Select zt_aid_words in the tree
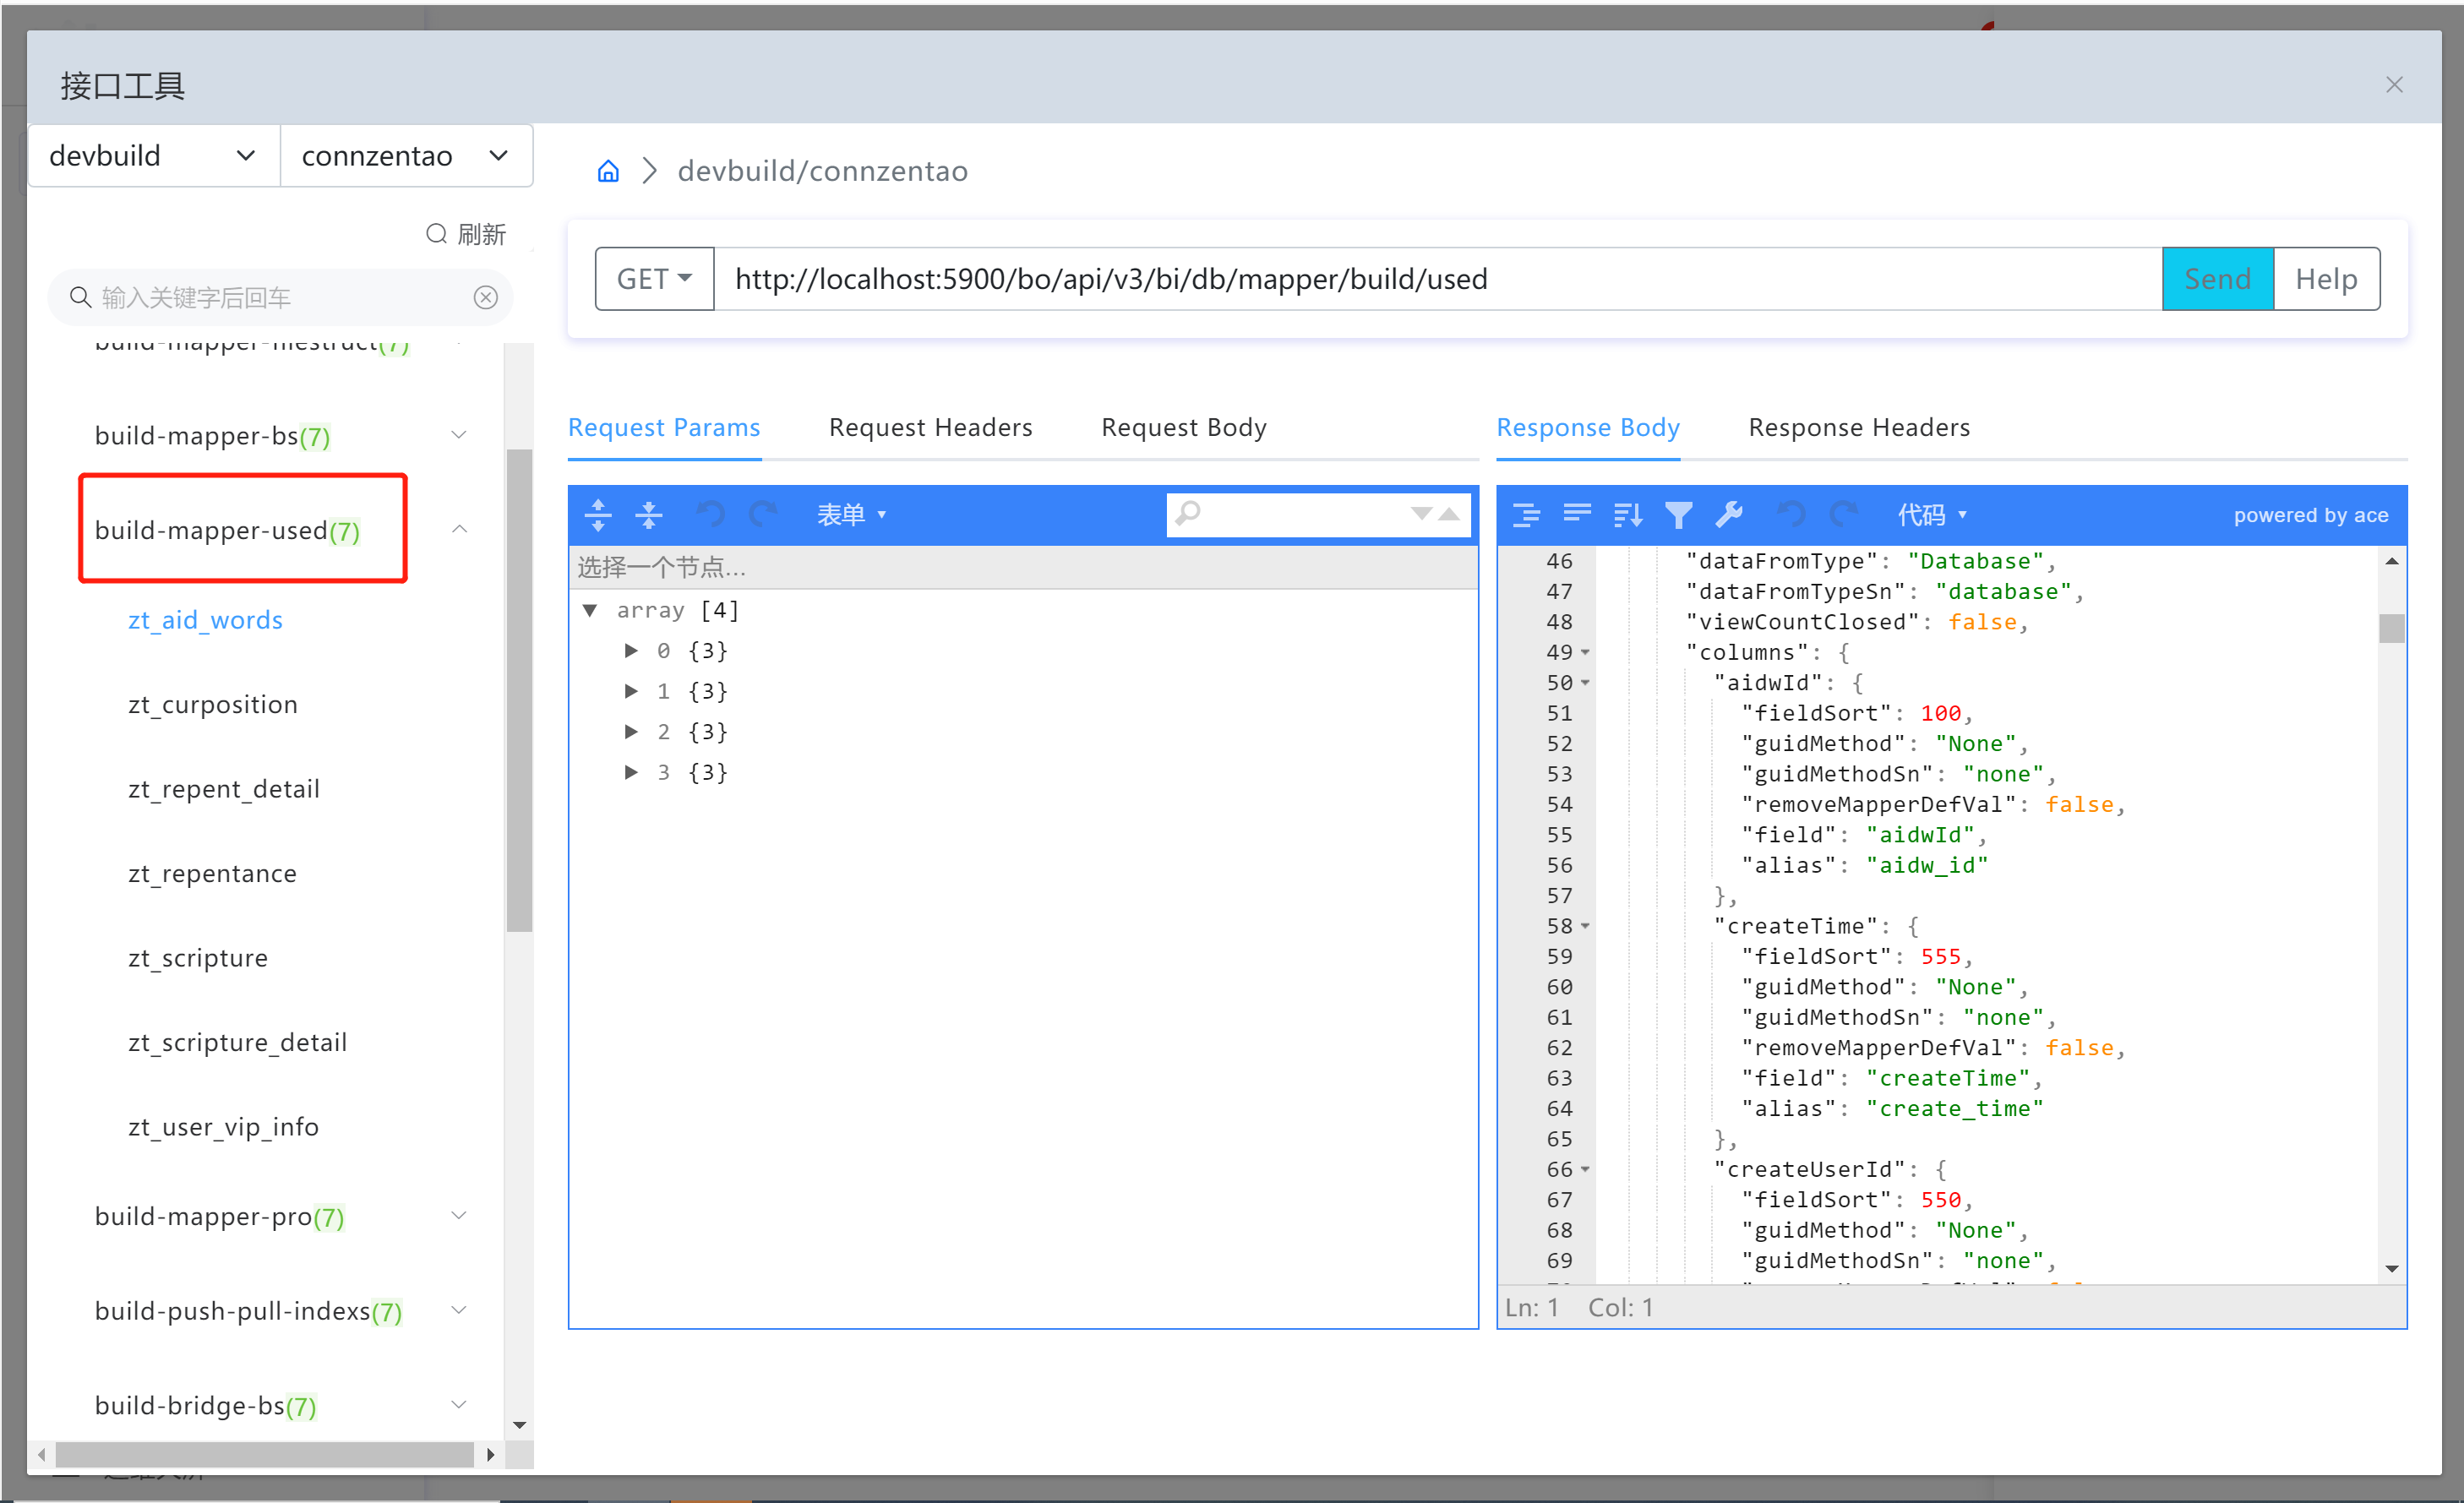Viewport: 2464px width, 1503px height. pos(205,620)
